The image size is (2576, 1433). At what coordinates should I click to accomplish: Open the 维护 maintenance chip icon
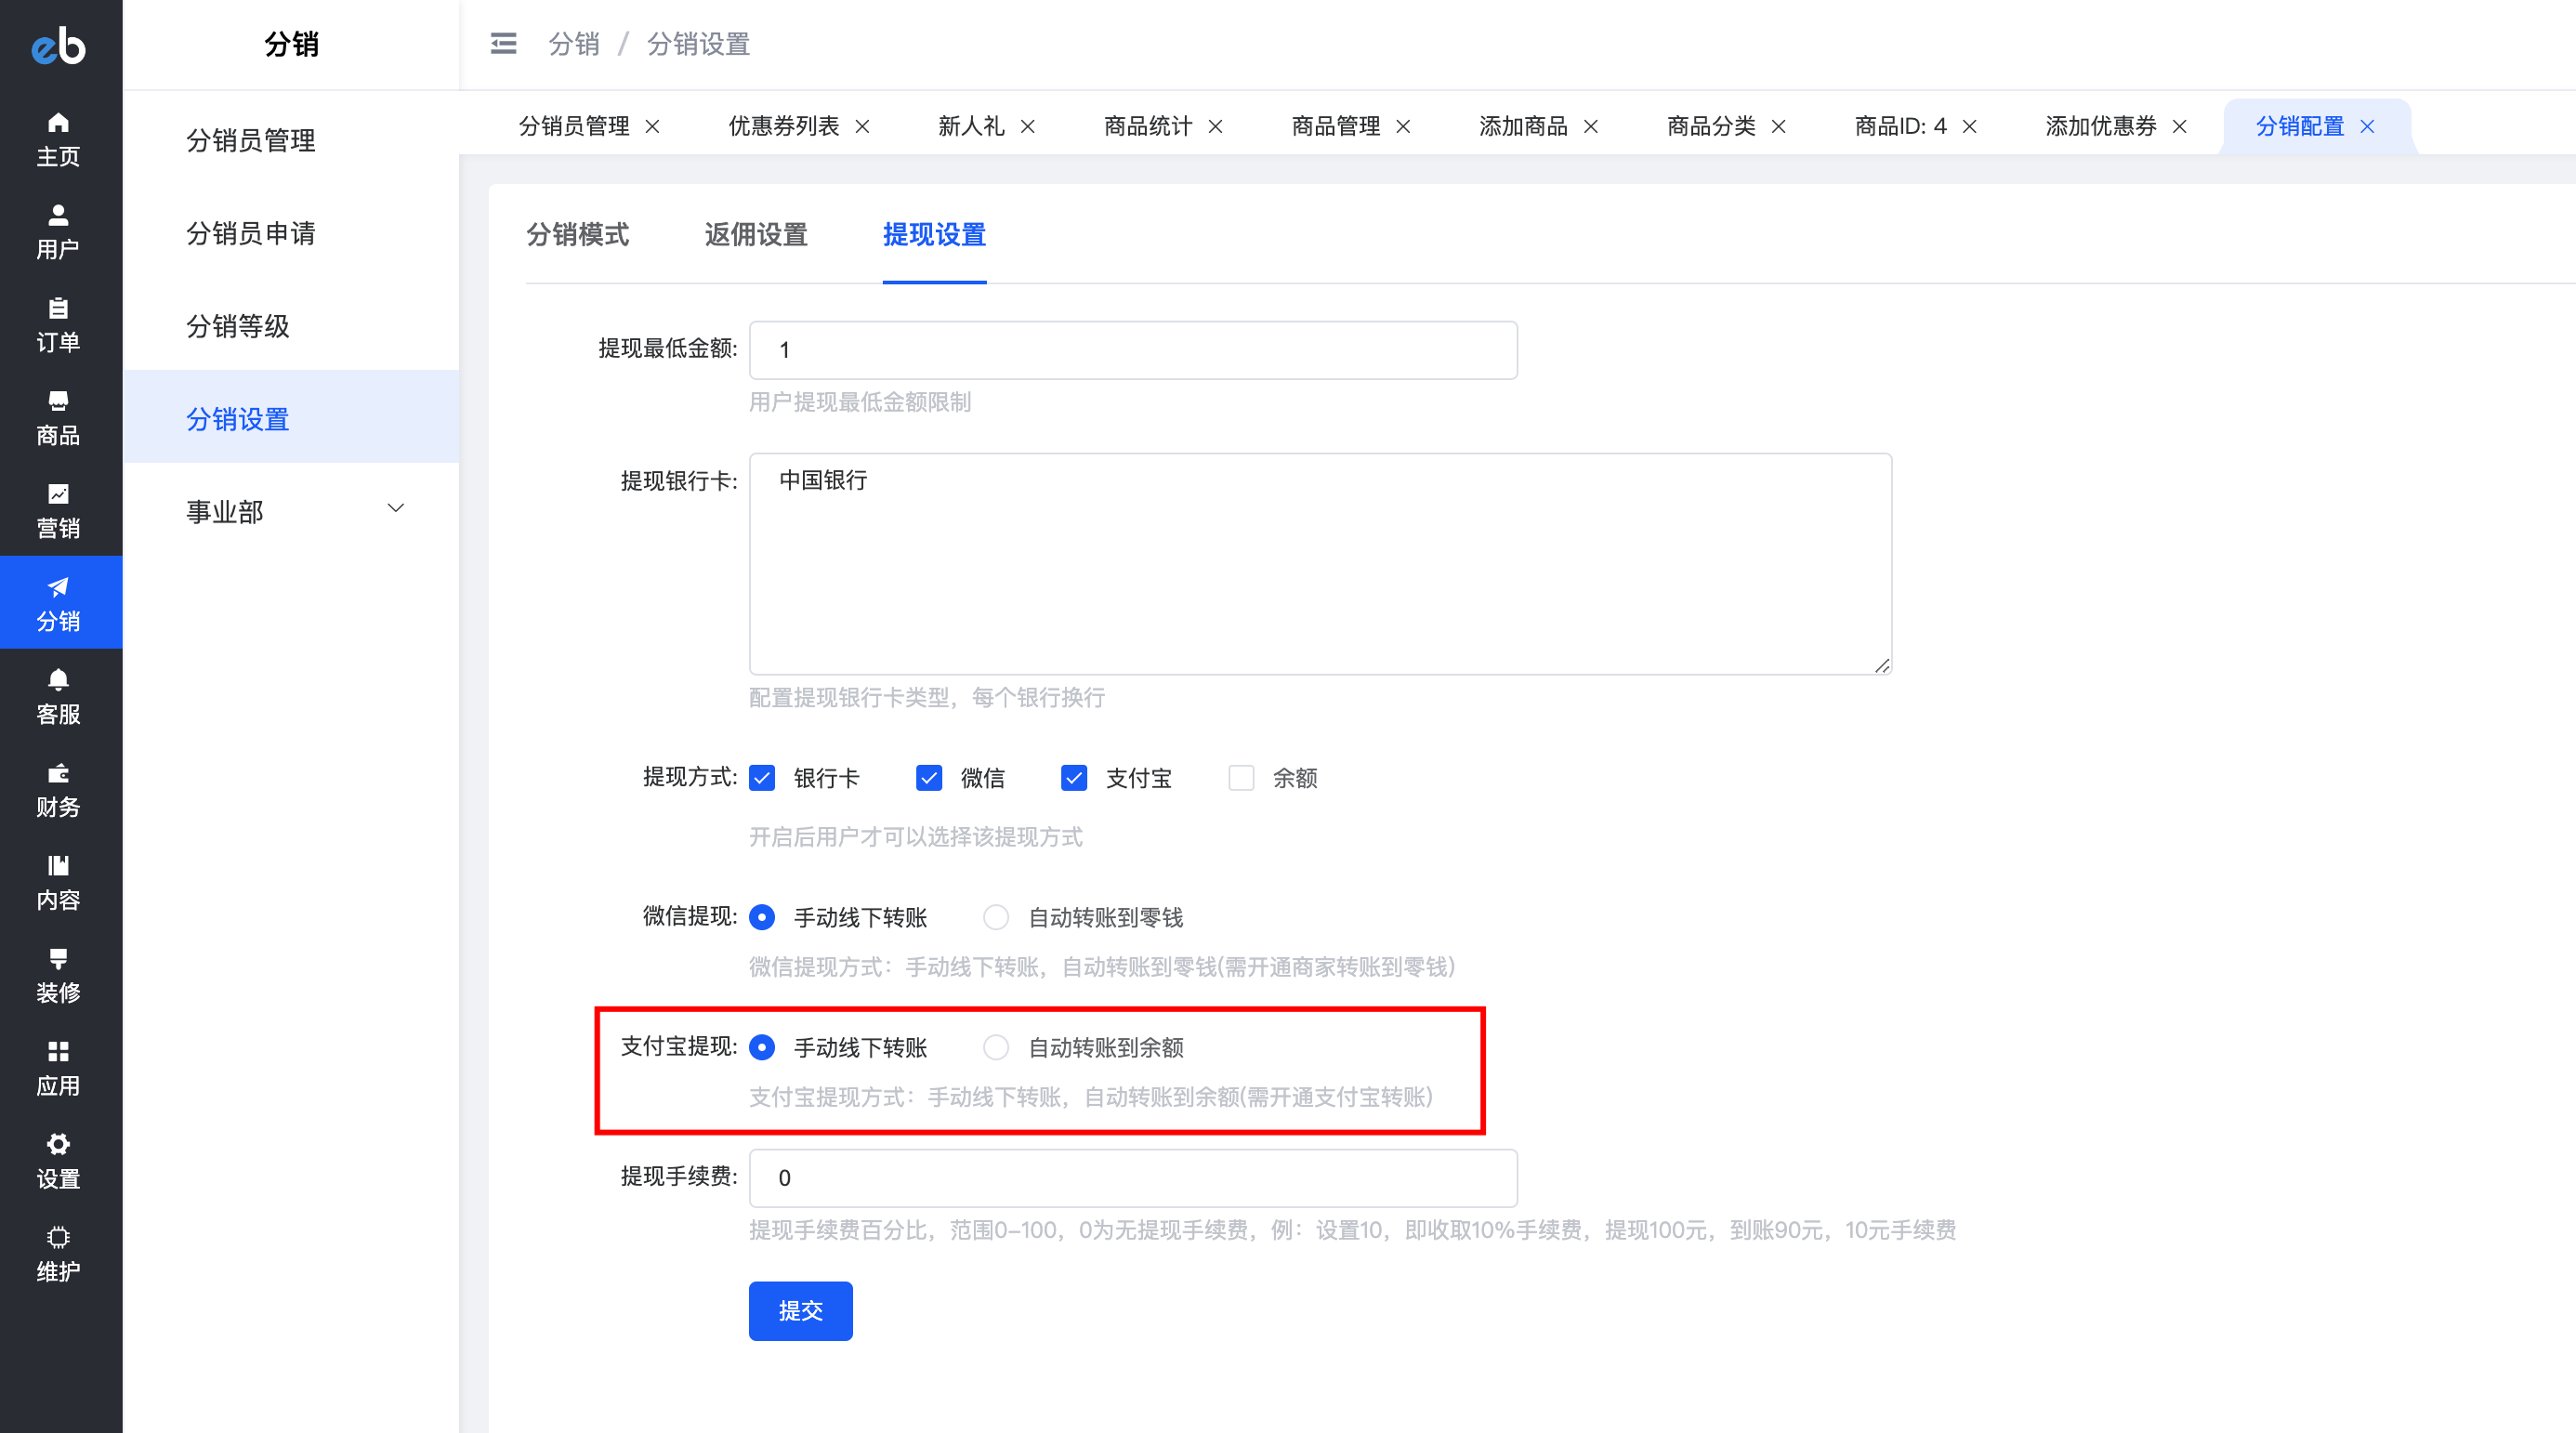click(58, 1237)
